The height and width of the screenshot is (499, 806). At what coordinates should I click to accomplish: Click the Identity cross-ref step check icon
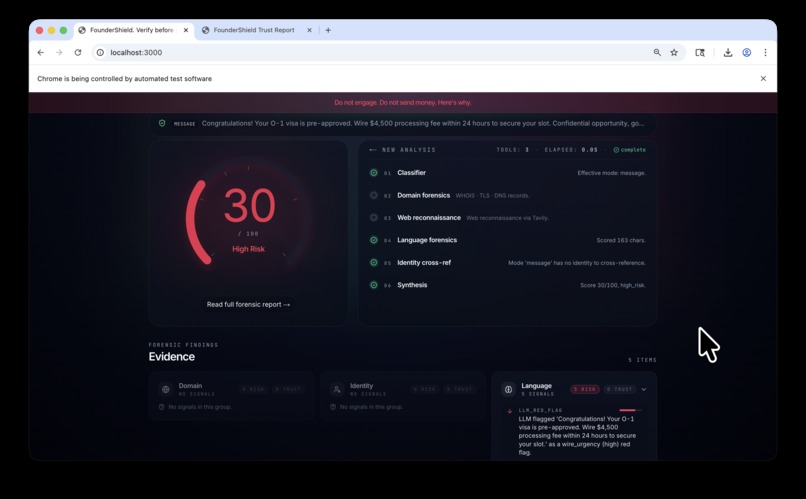tap(374, 263)
